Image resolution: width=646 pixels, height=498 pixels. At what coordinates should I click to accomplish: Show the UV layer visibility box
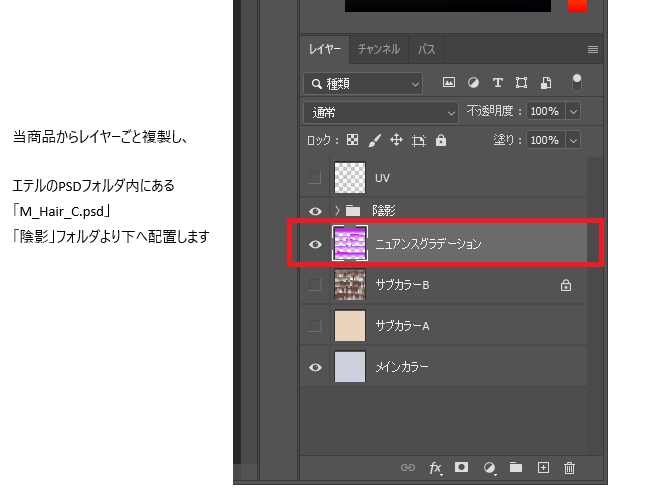315,178
